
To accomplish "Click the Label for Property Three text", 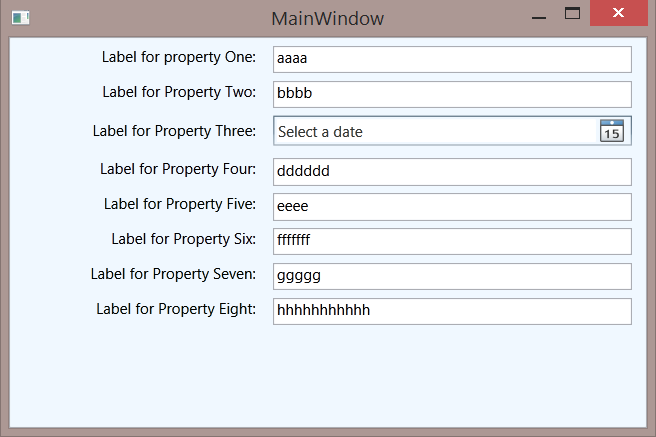I will pyautogui.click(x=174, y=131).
